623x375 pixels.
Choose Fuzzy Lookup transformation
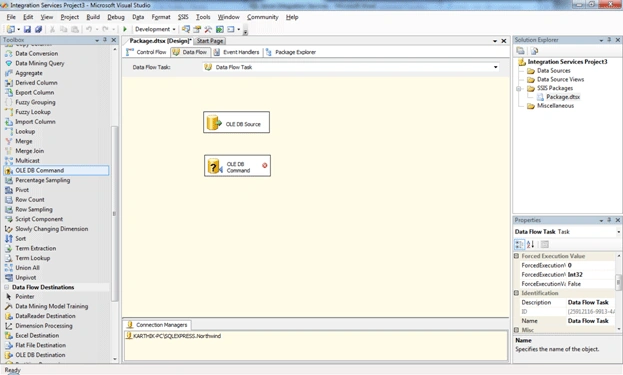pyautogui.click(x=33, y=112)
